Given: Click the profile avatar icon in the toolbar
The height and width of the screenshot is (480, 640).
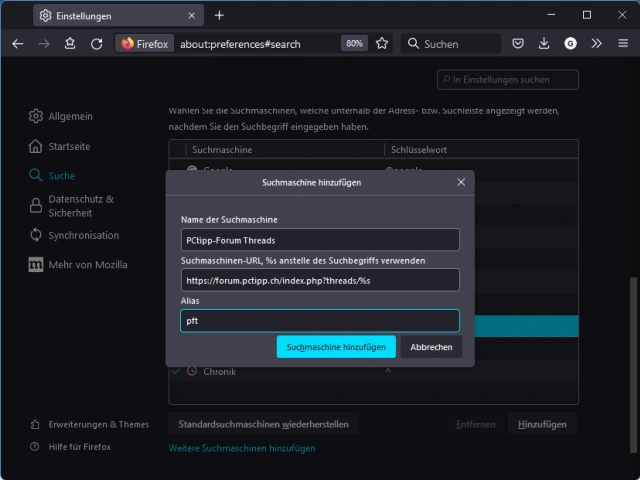Looking at the screenshot, I should point(570,44).
